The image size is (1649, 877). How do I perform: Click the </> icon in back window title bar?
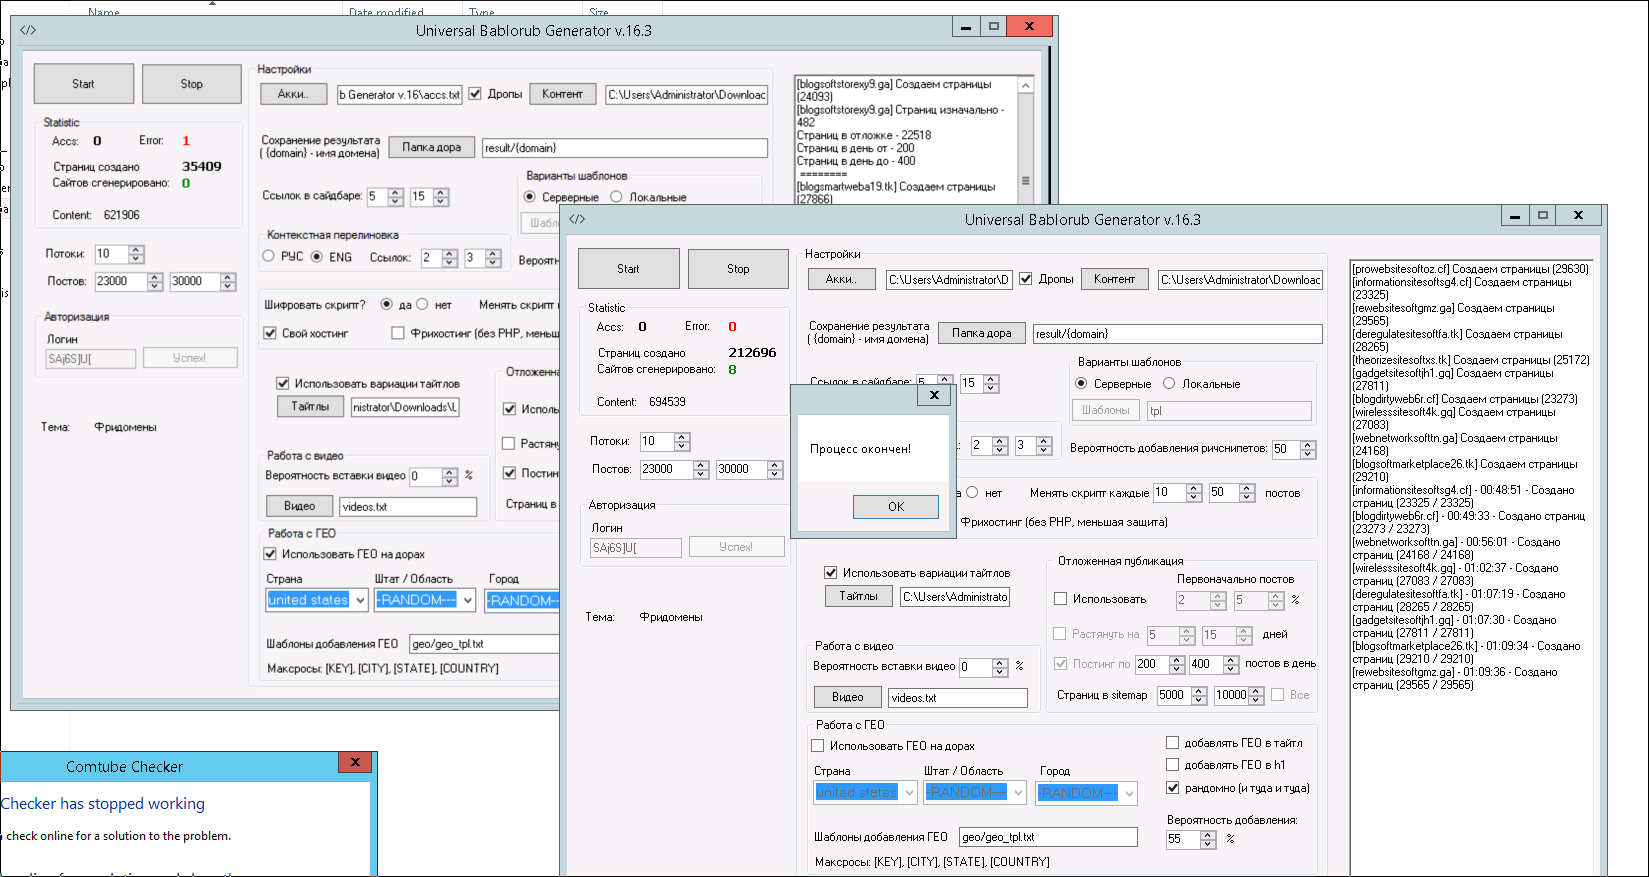tap(28, 30)
